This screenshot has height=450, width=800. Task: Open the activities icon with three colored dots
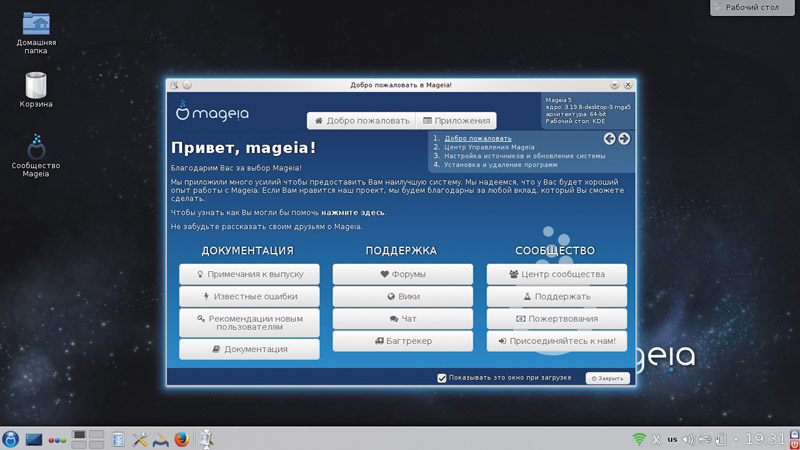(57, 440)
